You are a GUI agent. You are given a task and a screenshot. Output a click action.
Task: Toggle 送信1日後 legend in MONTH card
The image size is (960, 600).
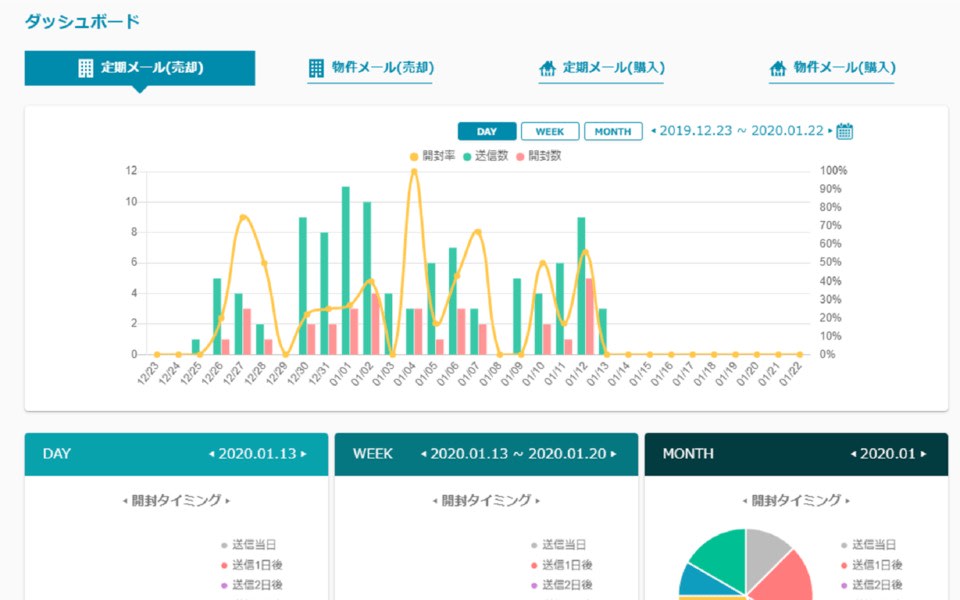click(871, 565)
